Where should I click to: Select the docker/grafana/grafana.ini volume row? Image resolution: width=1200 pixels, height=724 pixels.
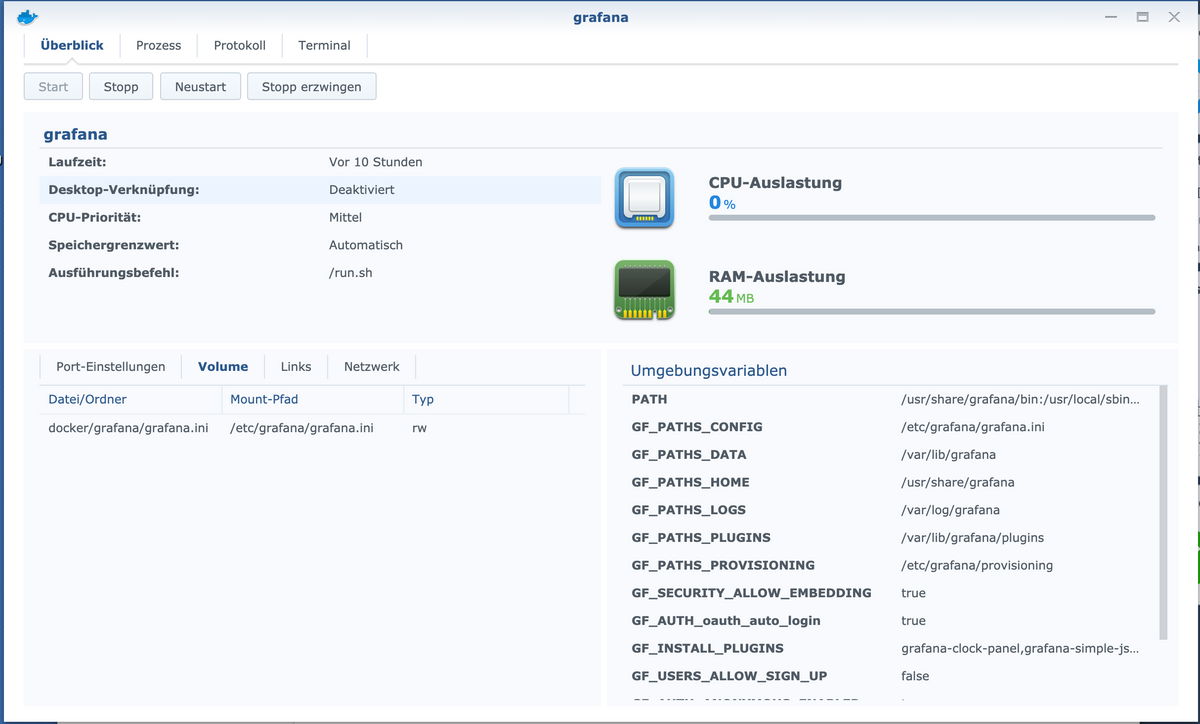point(312,427)
